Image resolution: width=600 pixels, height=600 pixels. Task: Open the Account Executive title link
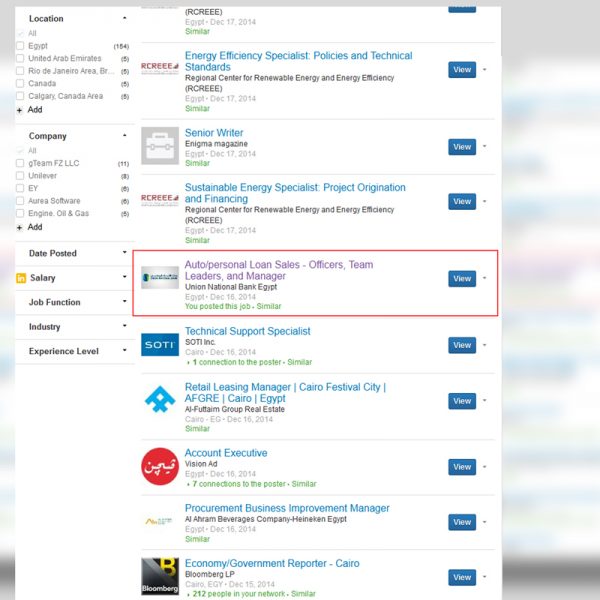[226, 453]
